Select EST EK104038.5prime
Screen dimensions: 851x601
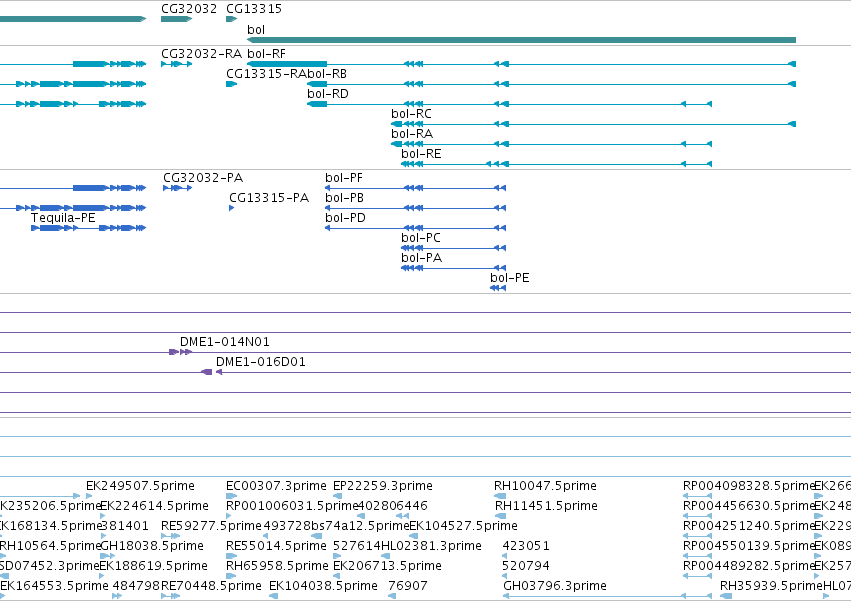tap(323, 586)
